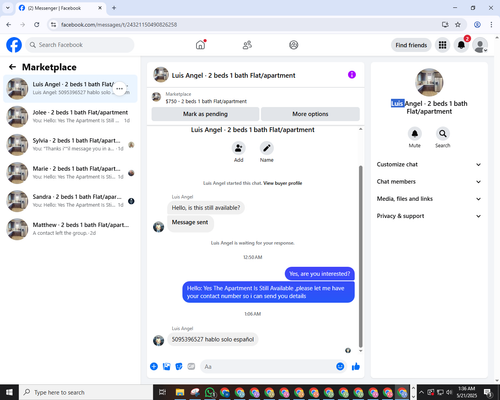Click the "5095396527 hablo solo español" message
This screenshot has height=400, width=500.
pos(213,339)
